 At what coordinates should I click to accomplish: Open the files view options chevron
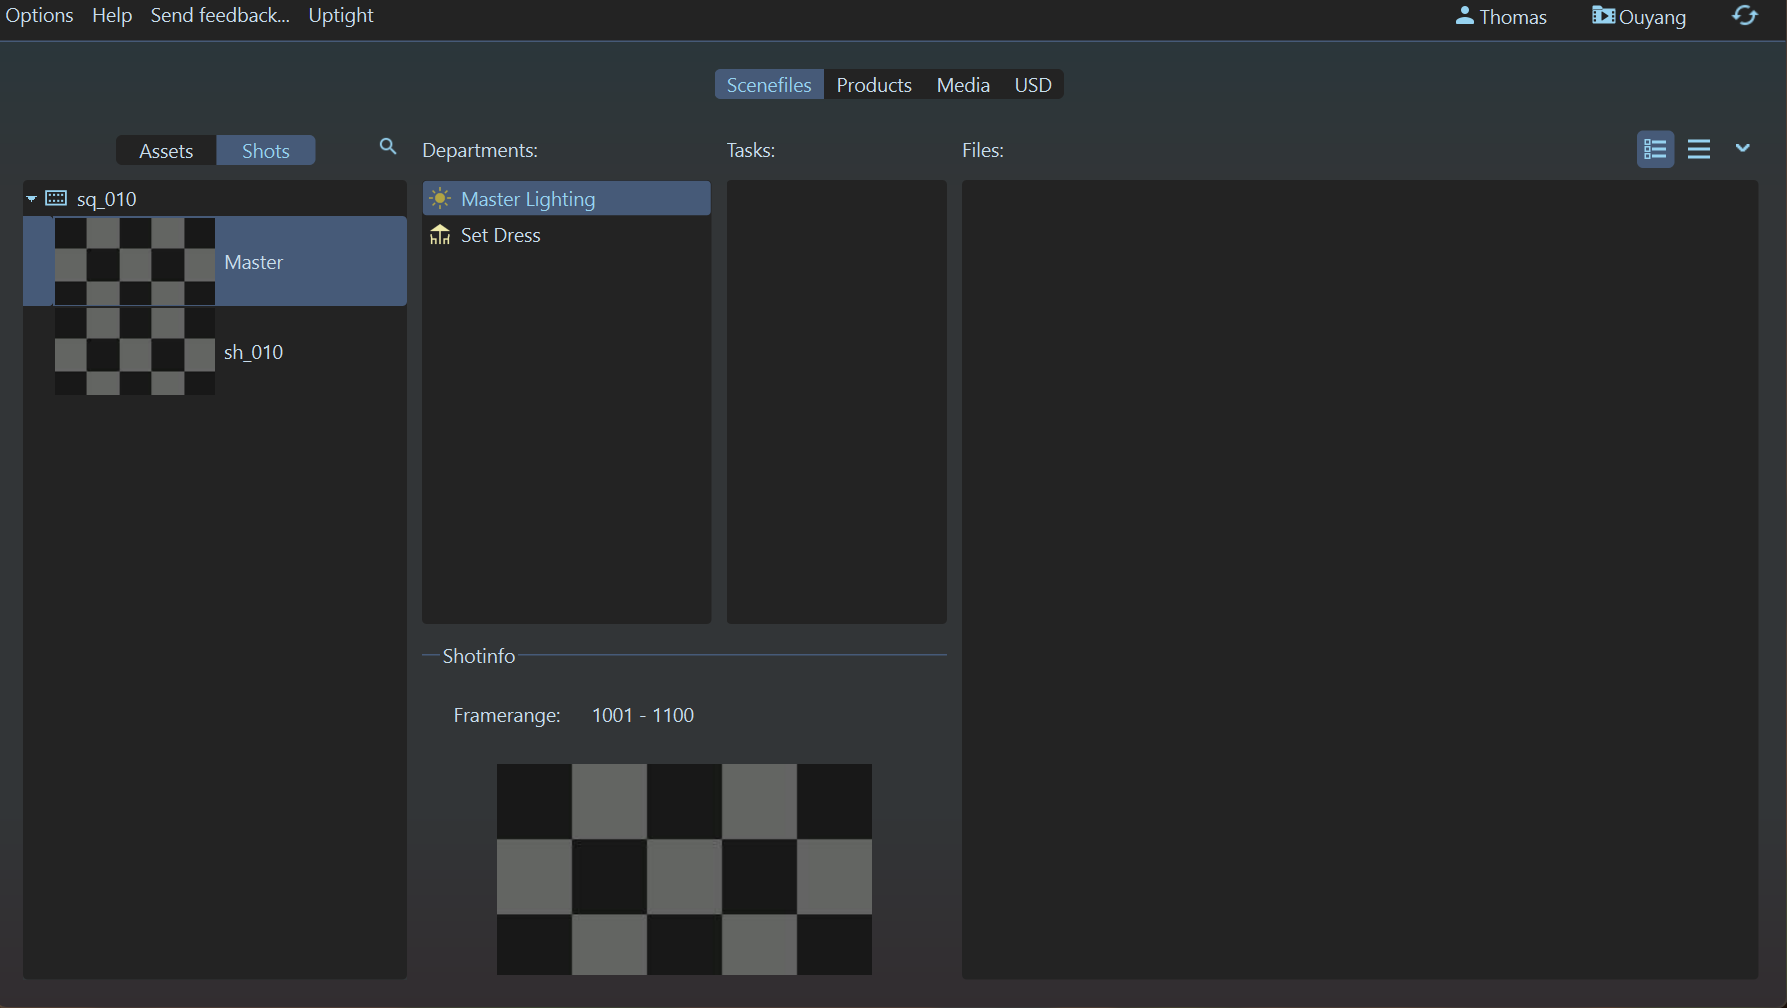click(x=1742, y=148)
